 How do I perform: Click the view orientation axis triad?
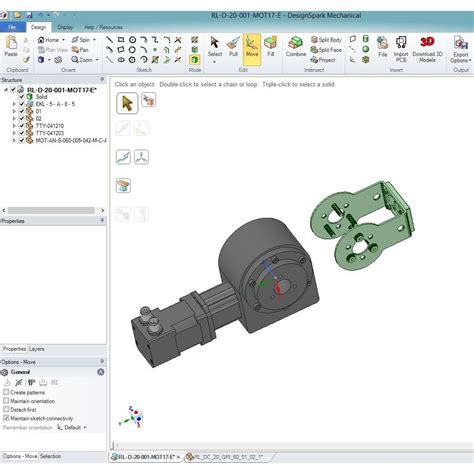[132, 417]
